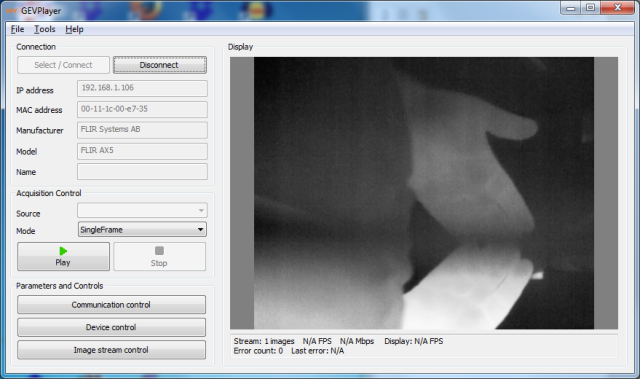Click the IP address field
640x379 pixels.
coord(142,88)
